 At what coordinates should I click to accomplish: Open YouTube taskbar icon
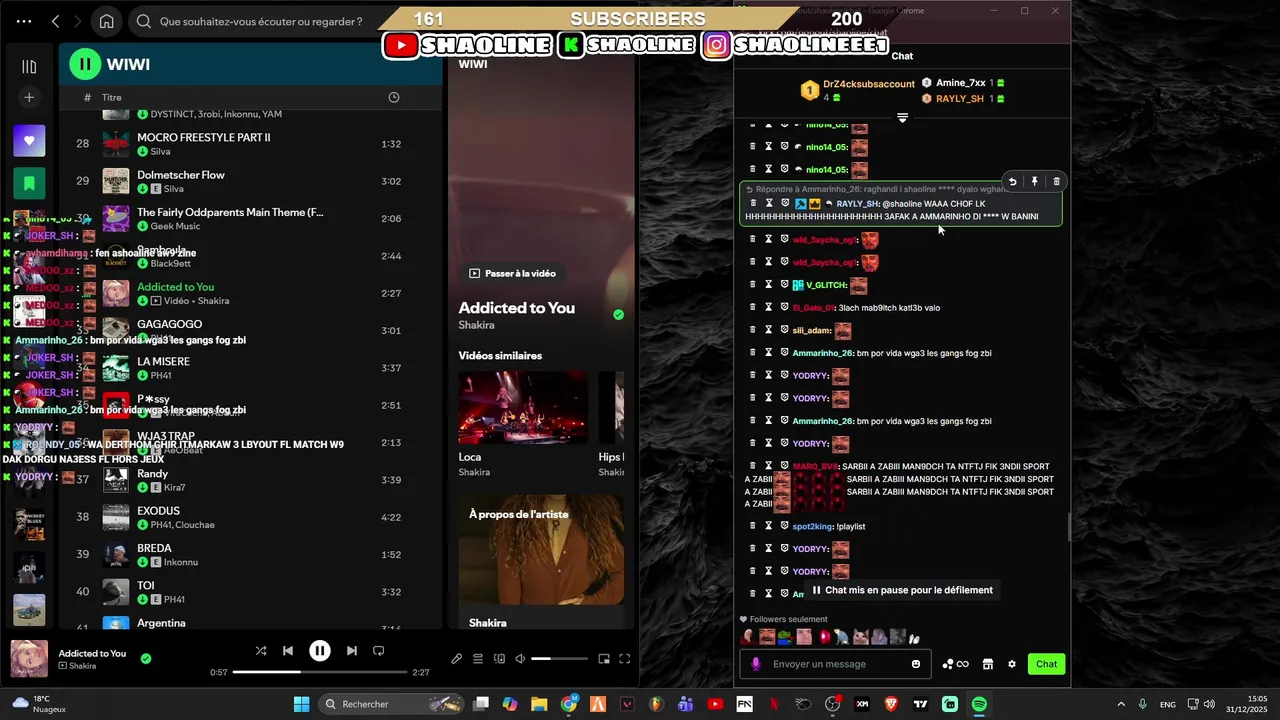click(715, 704)
